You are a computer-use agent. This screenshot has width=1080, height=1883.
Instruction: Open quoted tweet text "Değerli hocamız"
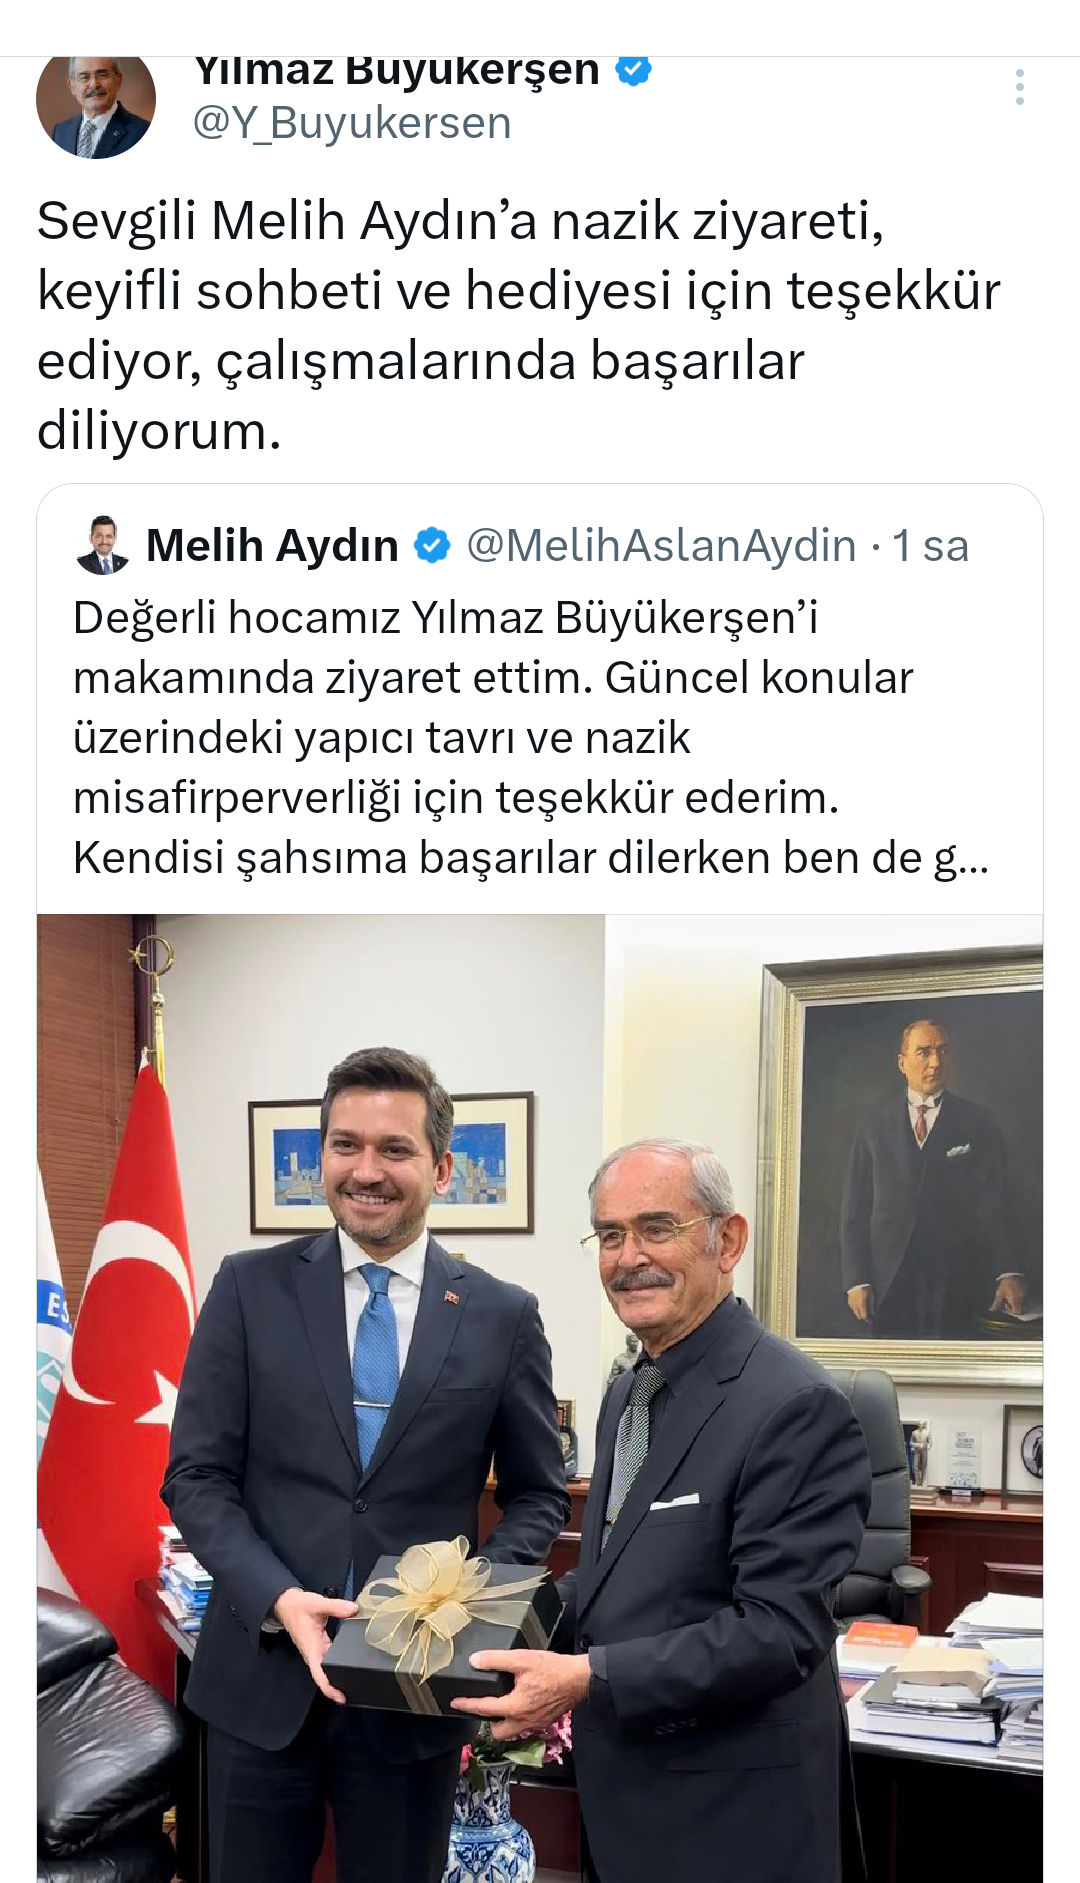coord(531,738)
